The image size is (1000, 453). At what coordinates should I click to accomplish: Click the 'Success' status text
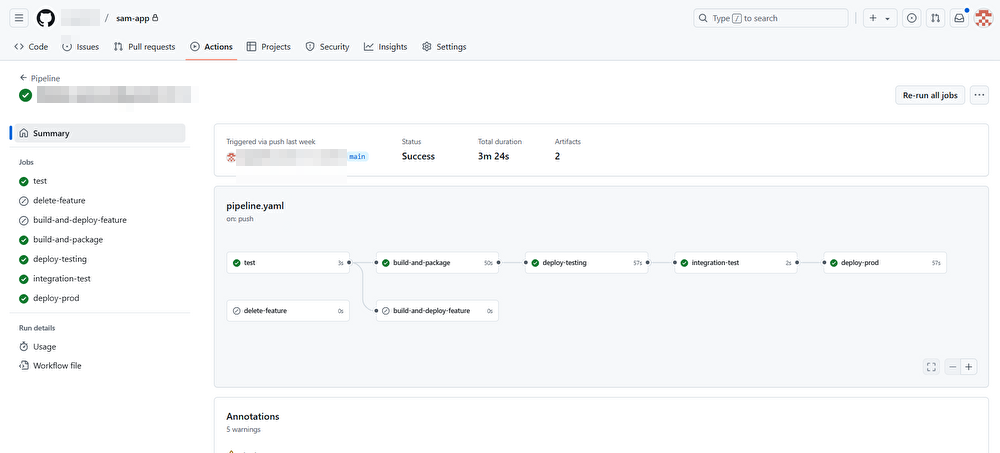418,156
